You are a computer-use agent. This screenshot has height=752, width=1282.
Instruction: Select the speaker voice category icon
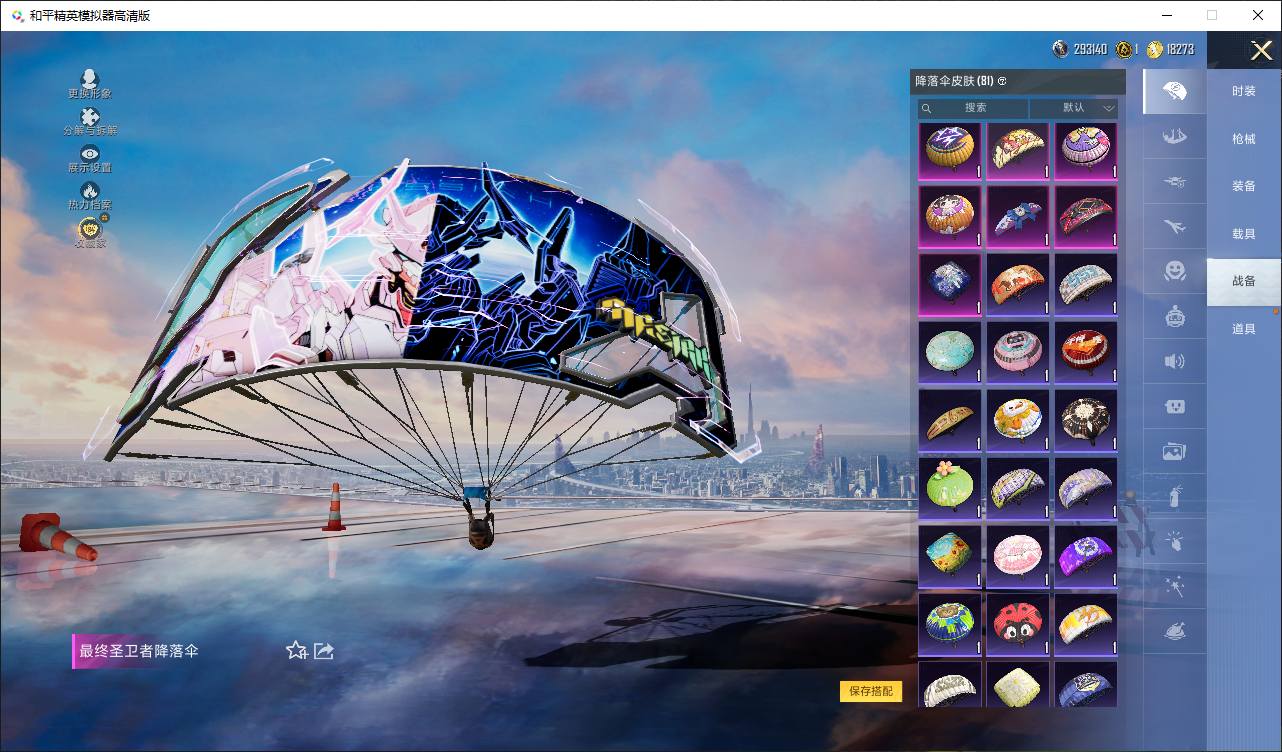click(x=1175, y=361)
